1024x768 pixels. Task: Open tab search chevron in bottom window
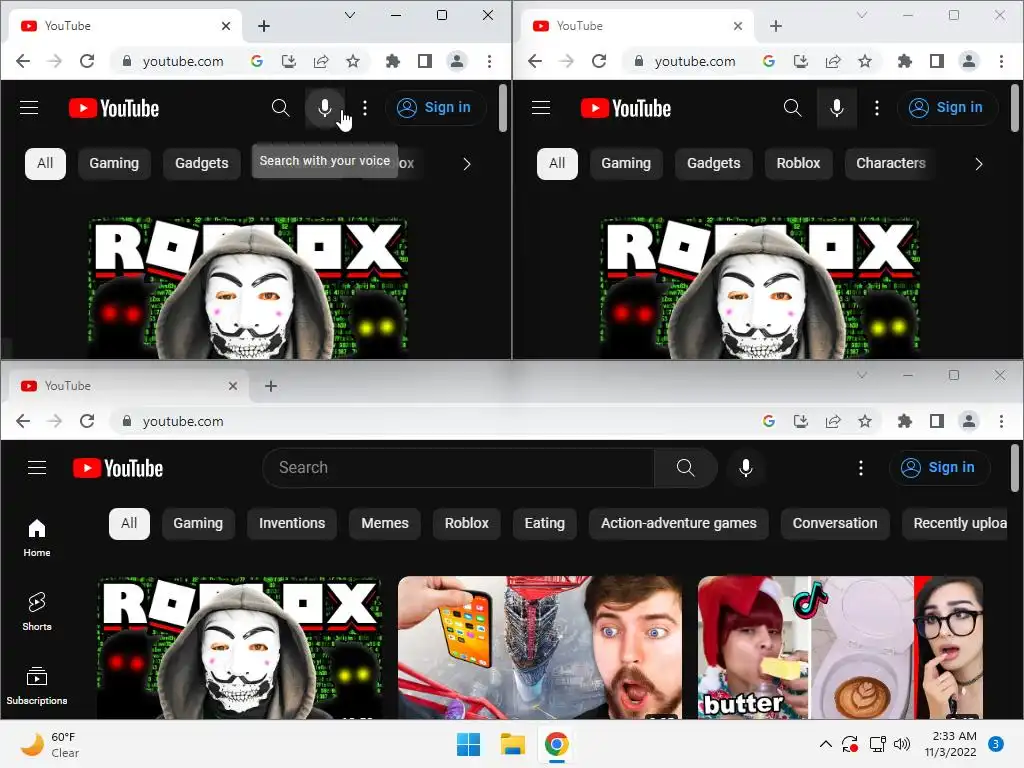(x=862, y=375)
